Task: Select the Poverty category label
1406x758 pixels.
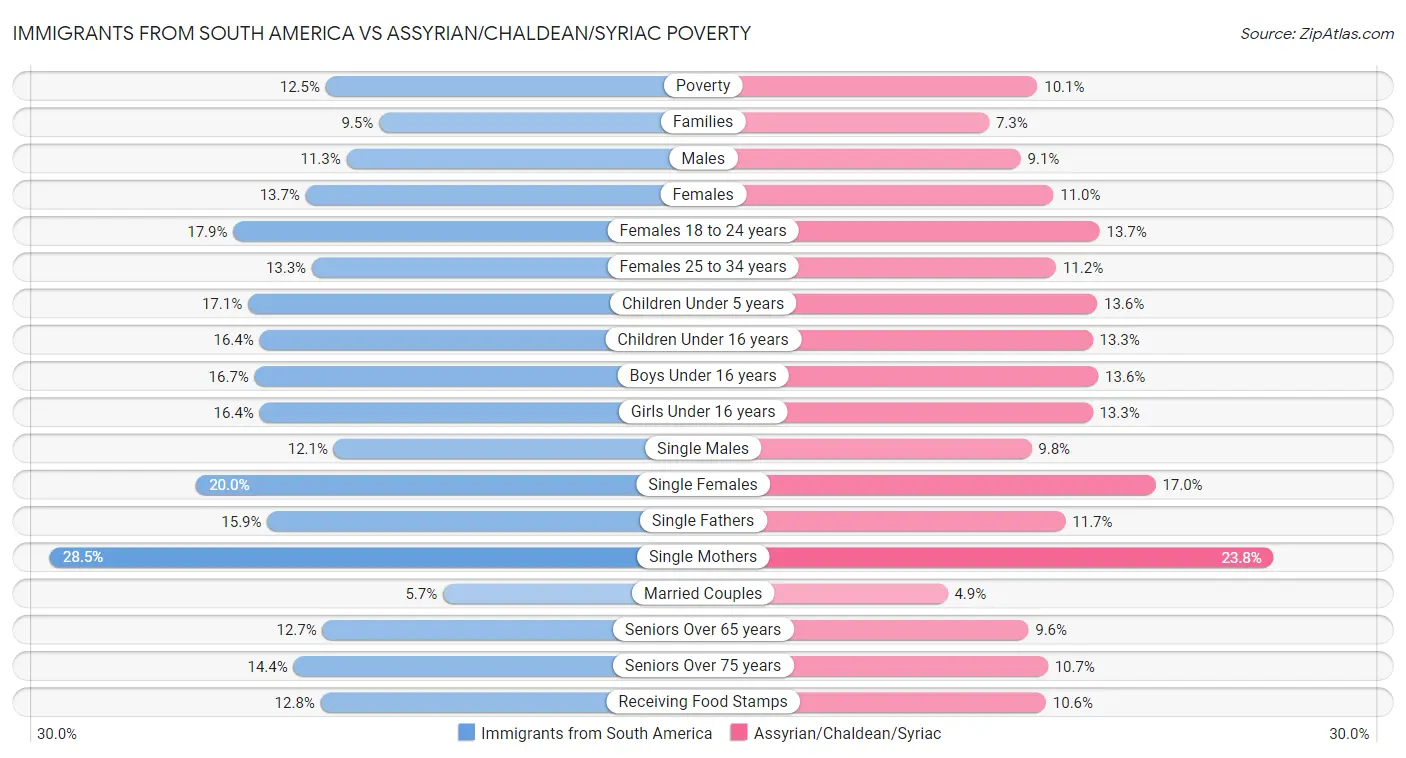Action: [x=703, y=86]
